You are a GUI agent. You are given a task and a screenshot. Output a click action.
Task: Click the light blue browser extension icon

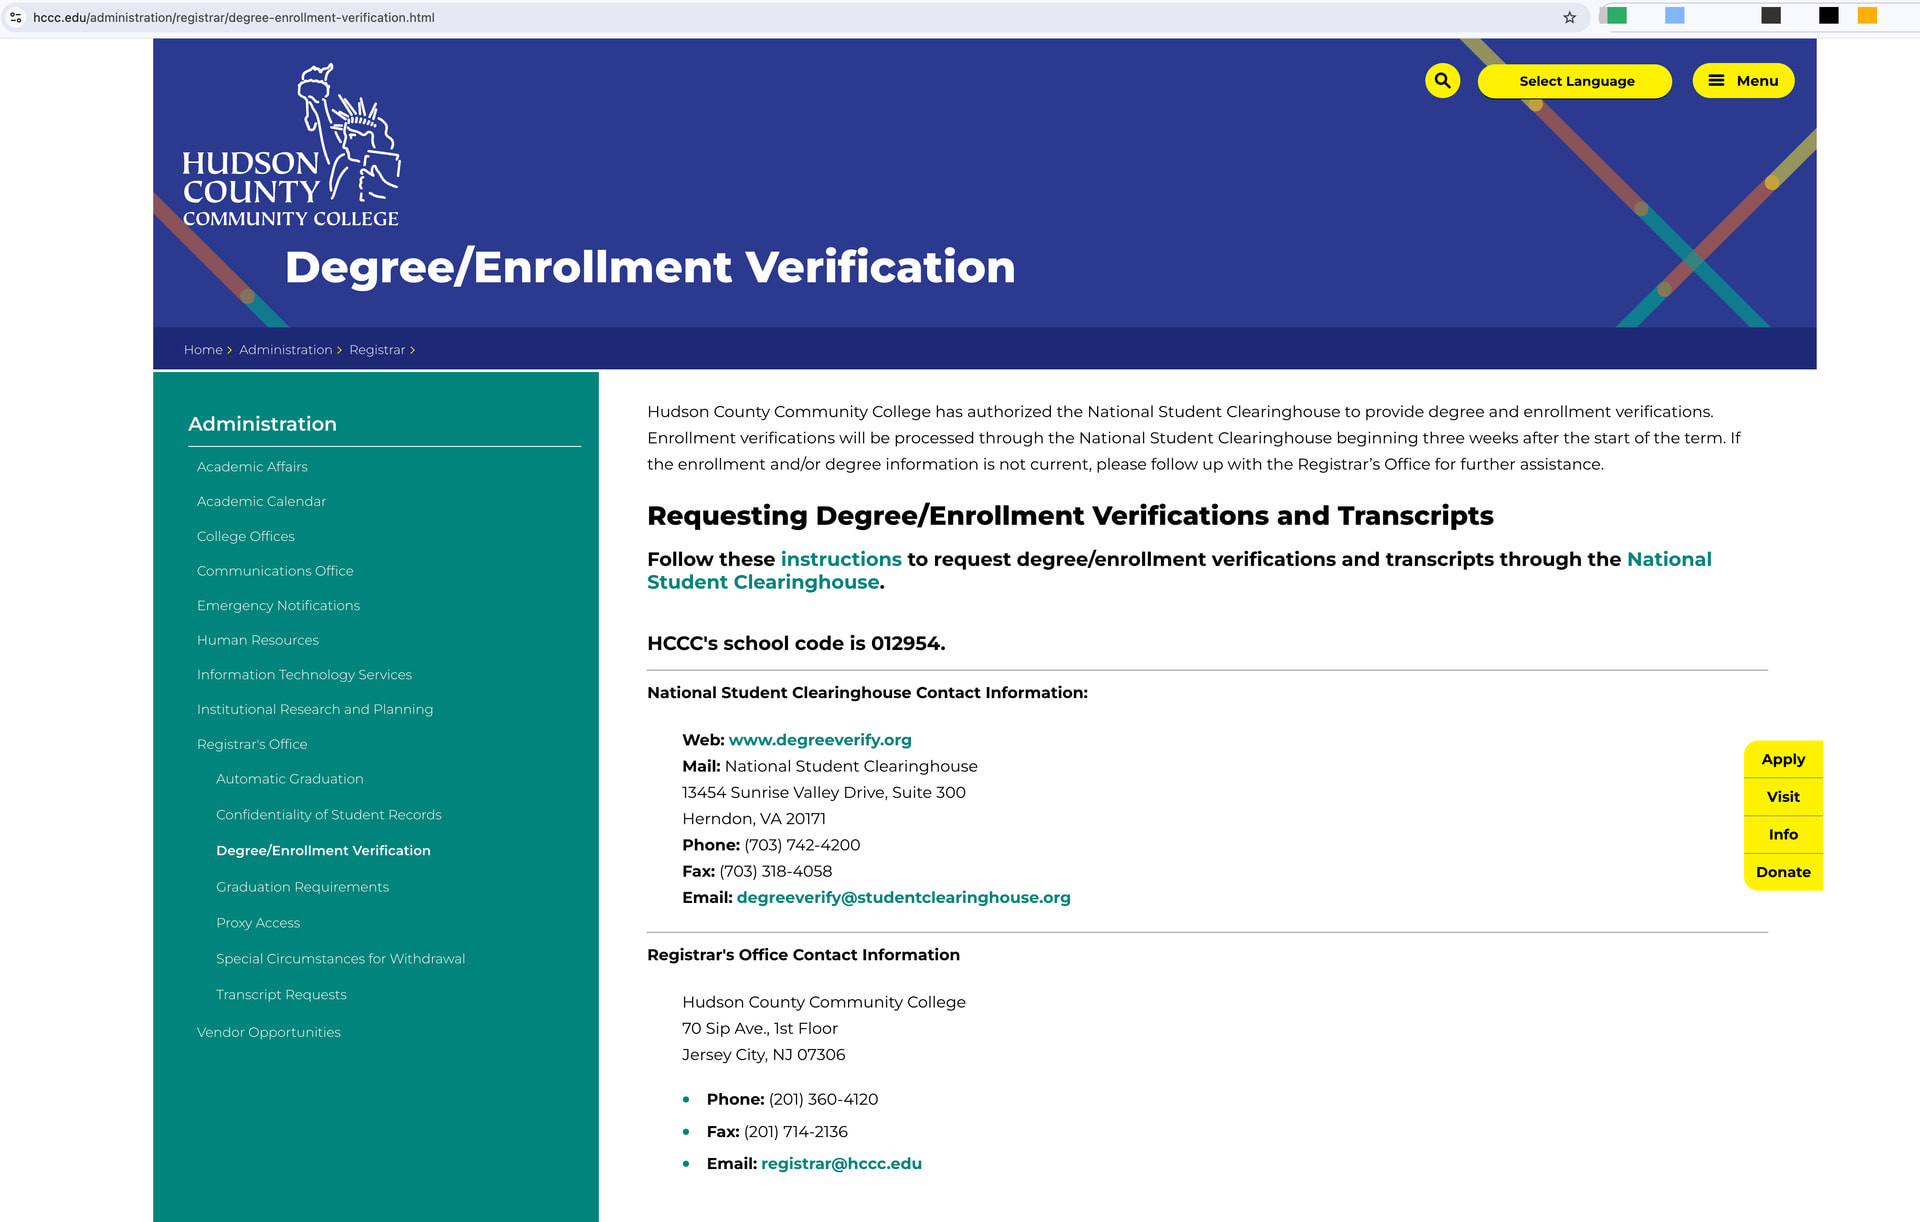pyautogui.click(x=1675, y=15)
